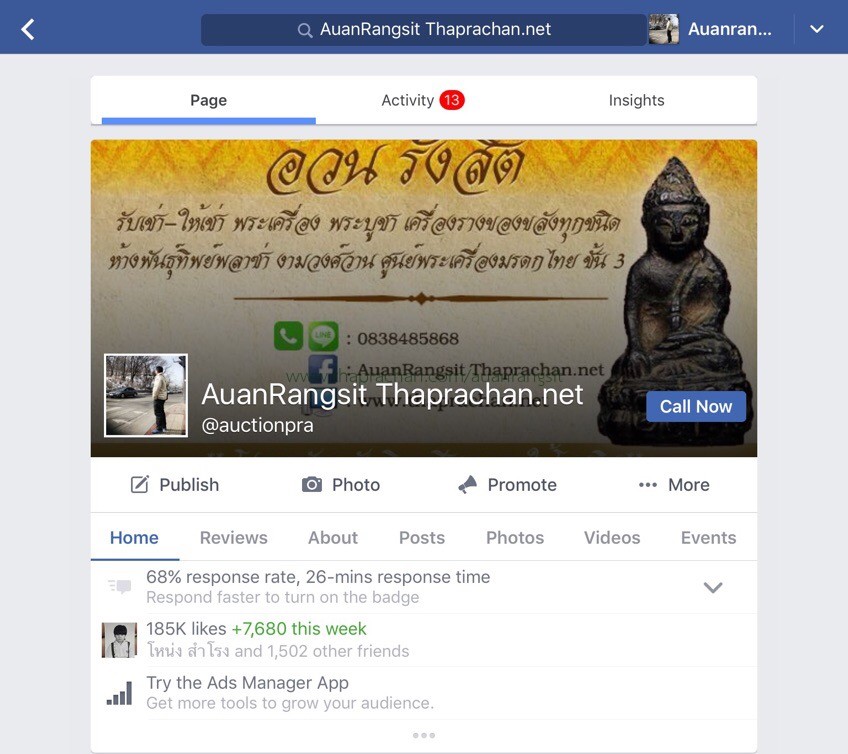This screenshot has height=754, width=848.
Task: Click the response rate message icon
Action: [120, 586]
